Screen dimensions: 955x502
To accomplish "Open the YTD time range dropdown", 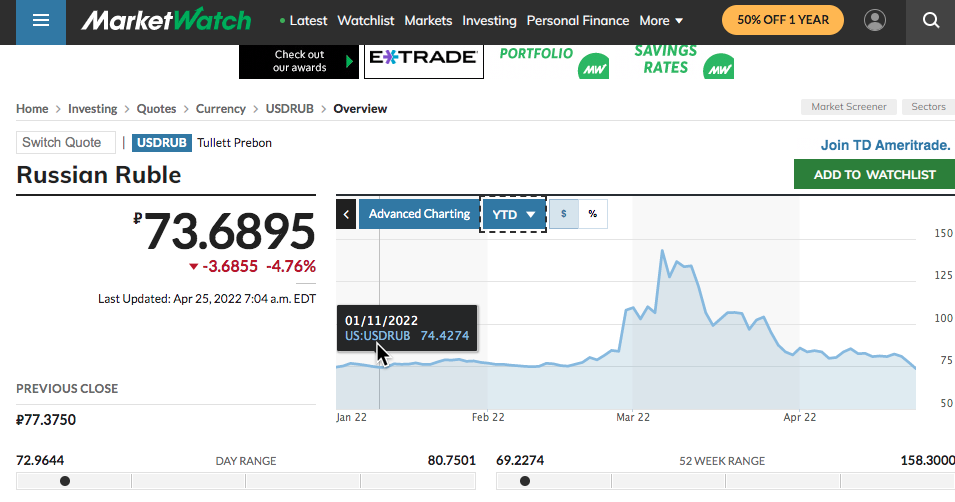I will [x=513, y=214].
